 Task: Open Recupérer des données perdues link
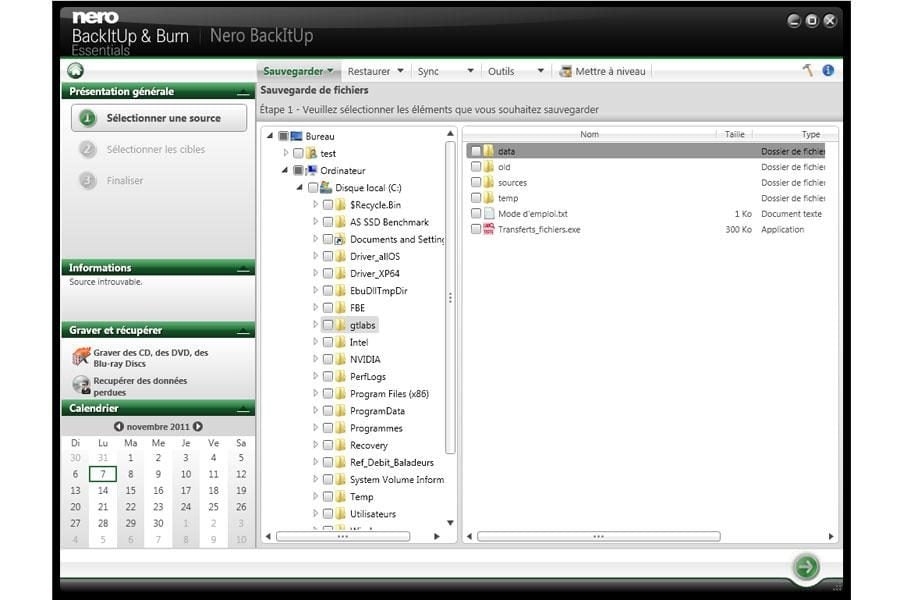point(140,386)
